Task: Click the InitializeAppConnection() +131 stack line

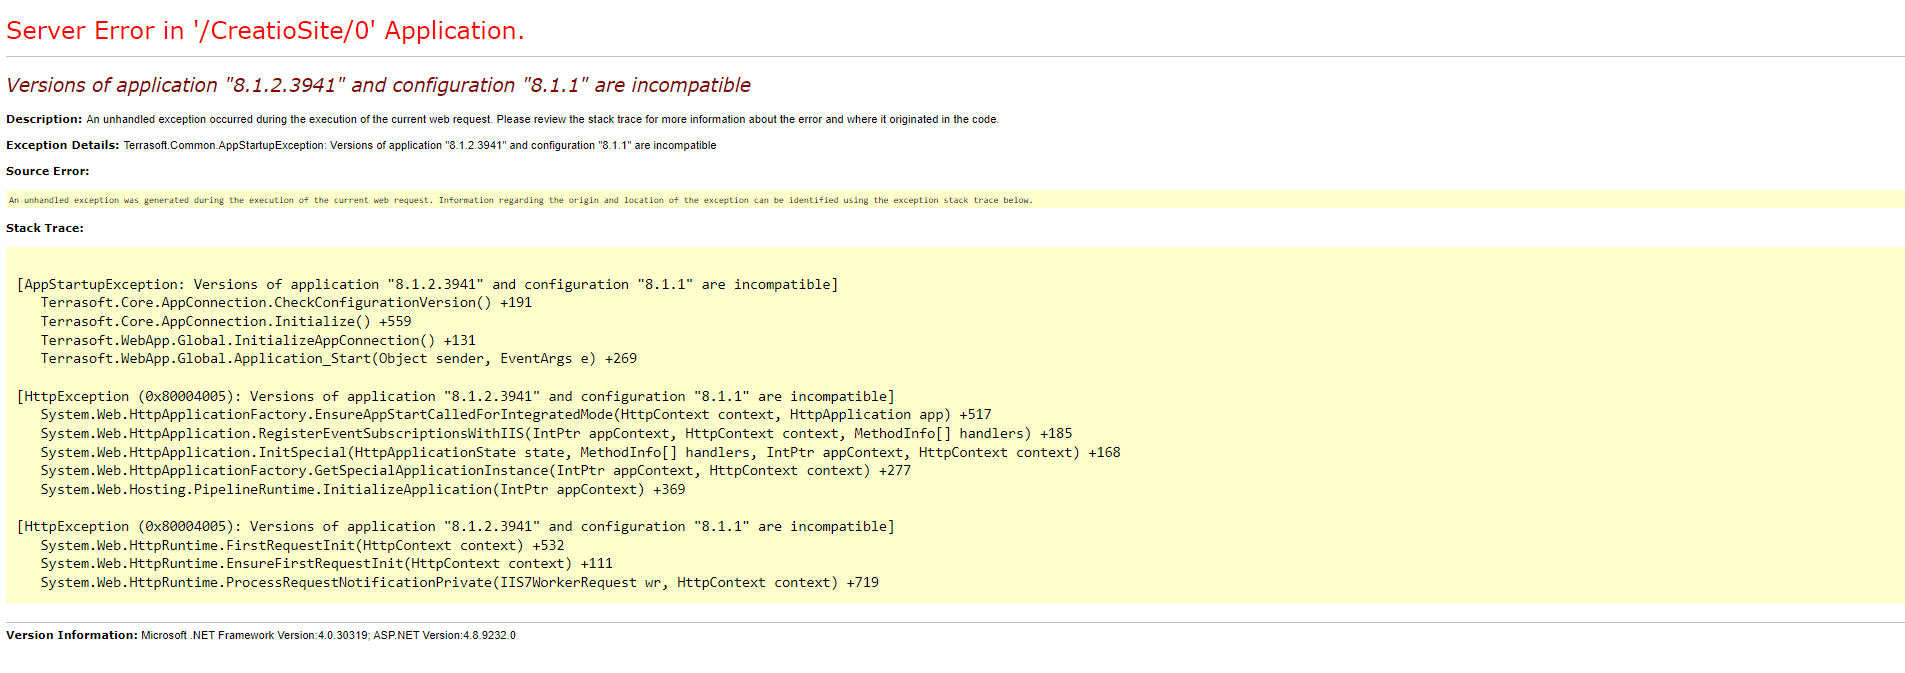Action: pos(258,341)
